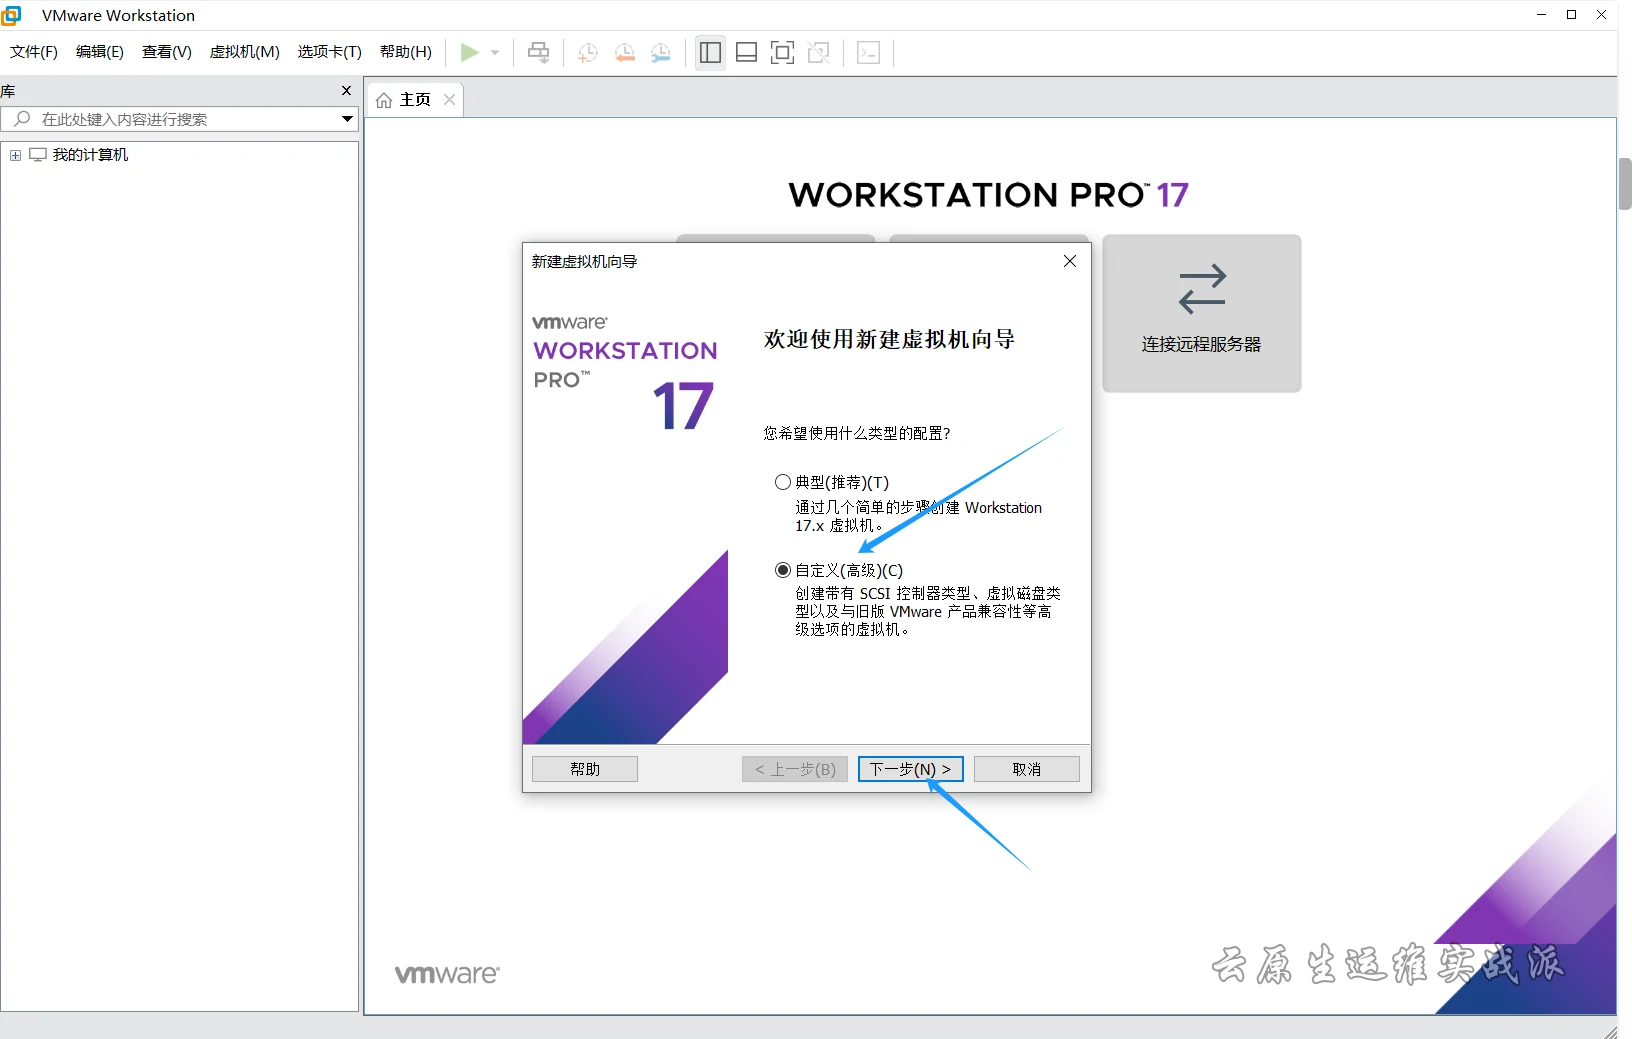
Task: Click the green power on play icon
Action: click(x=469, y=52)
